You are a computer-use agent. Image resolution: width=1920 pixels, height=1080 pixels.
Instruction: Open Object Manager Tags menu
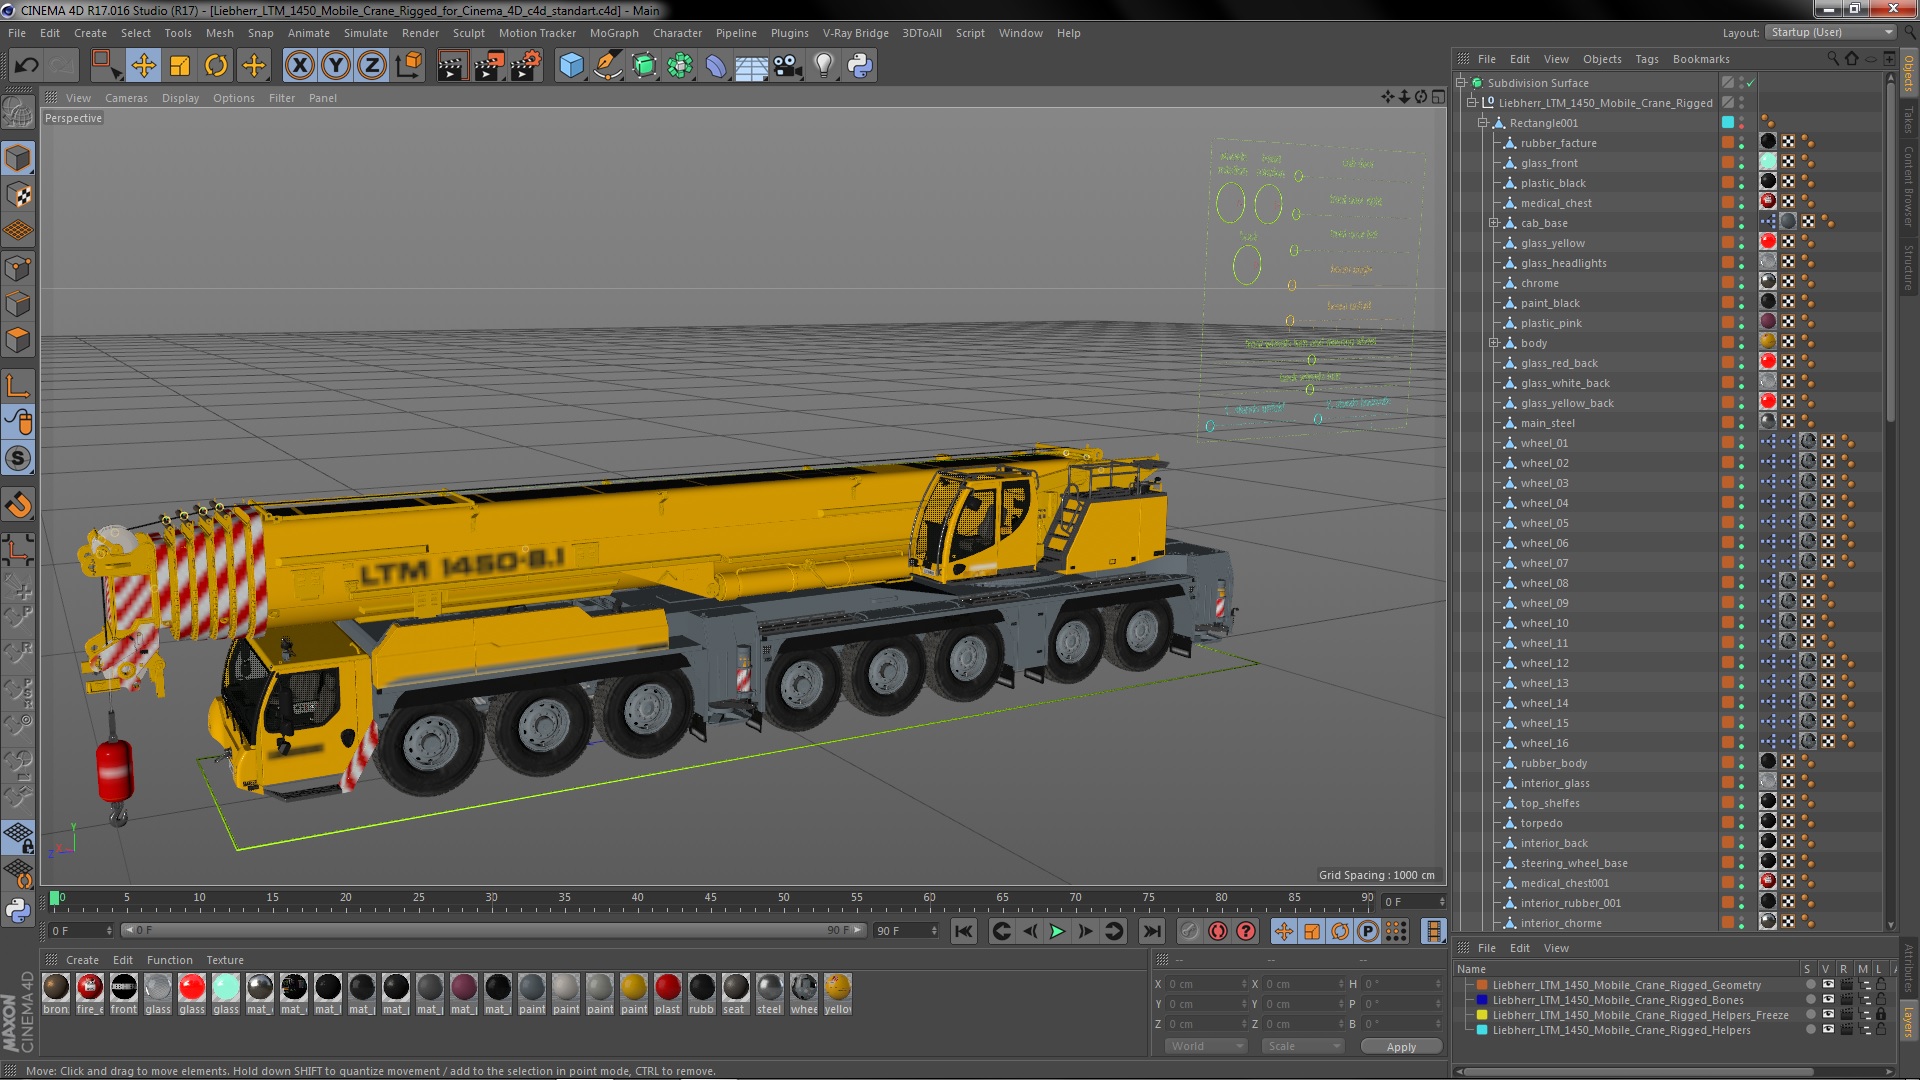click(x=1646, y=59)
